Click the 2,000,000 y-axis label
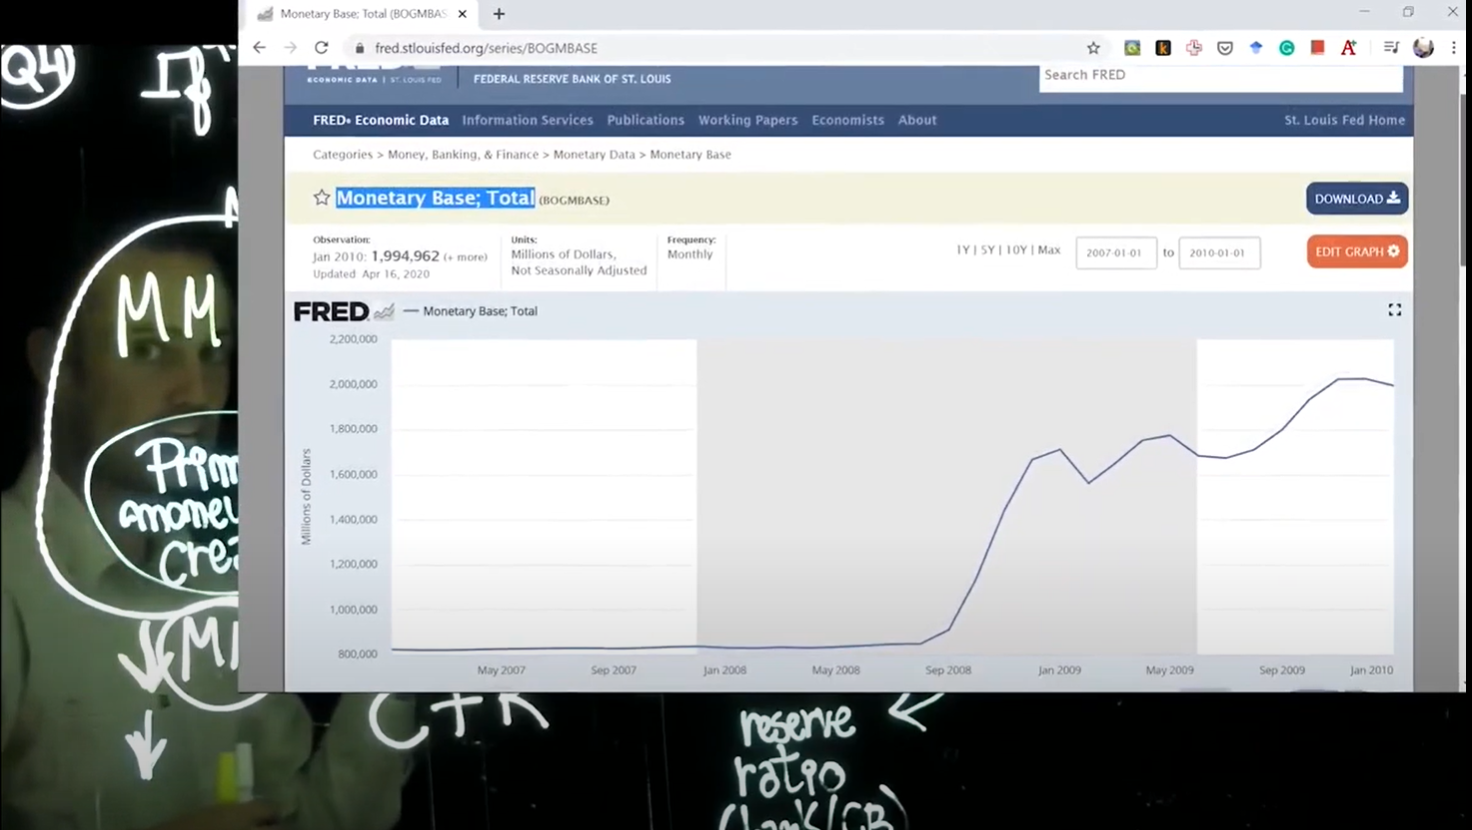1472x830 pixels. click(353, 384)
